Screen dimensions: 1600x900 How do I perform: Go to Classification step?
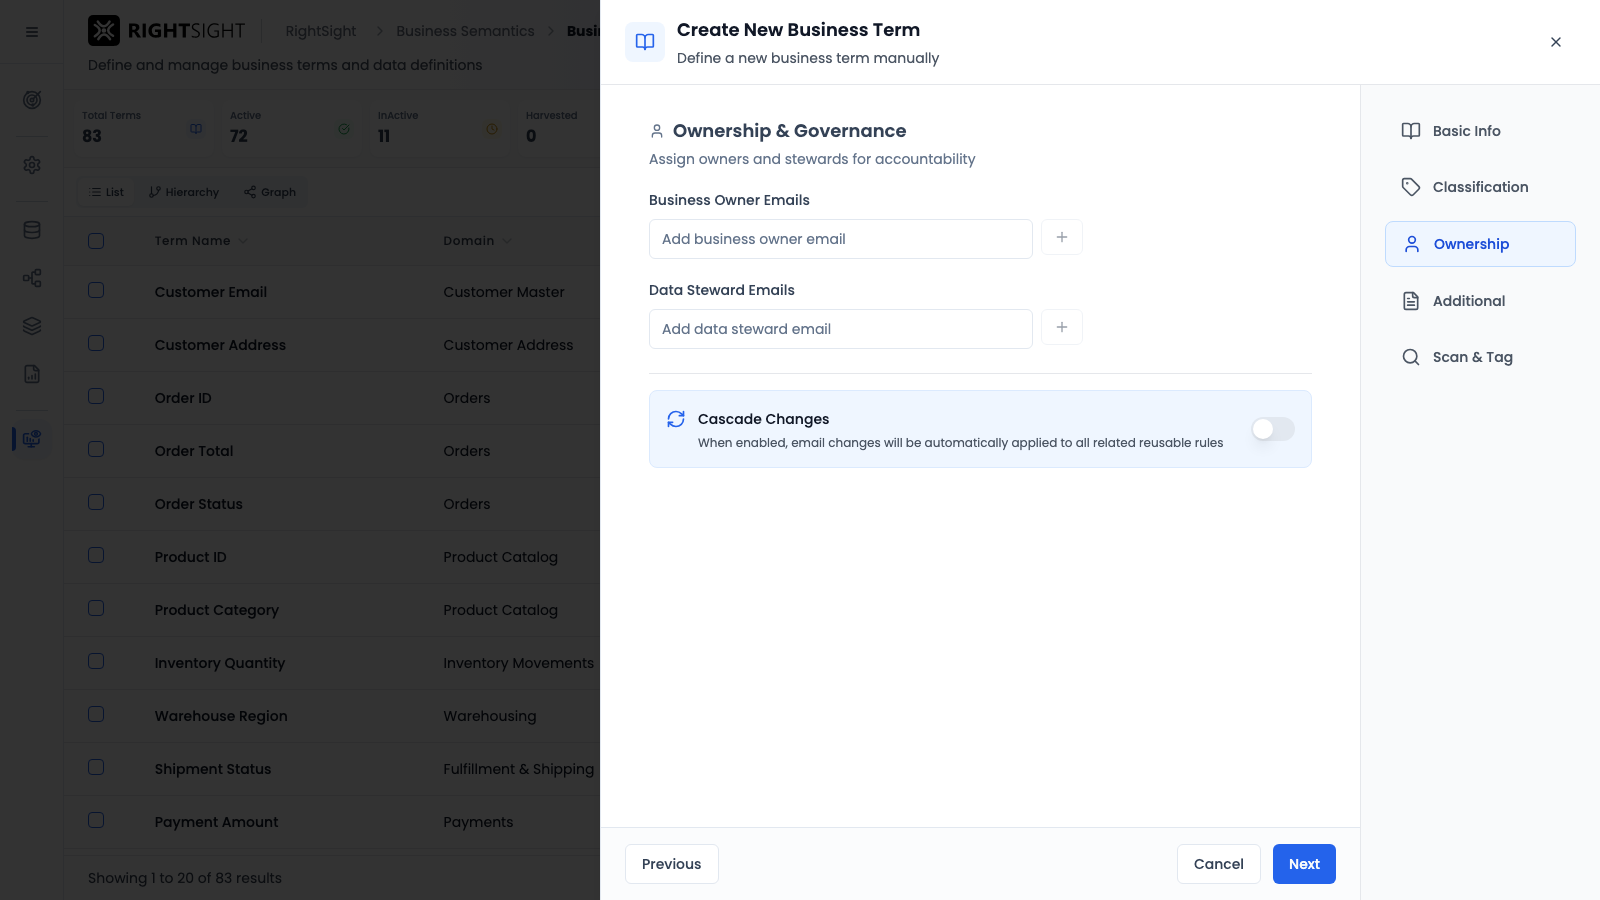[1480, 187]
